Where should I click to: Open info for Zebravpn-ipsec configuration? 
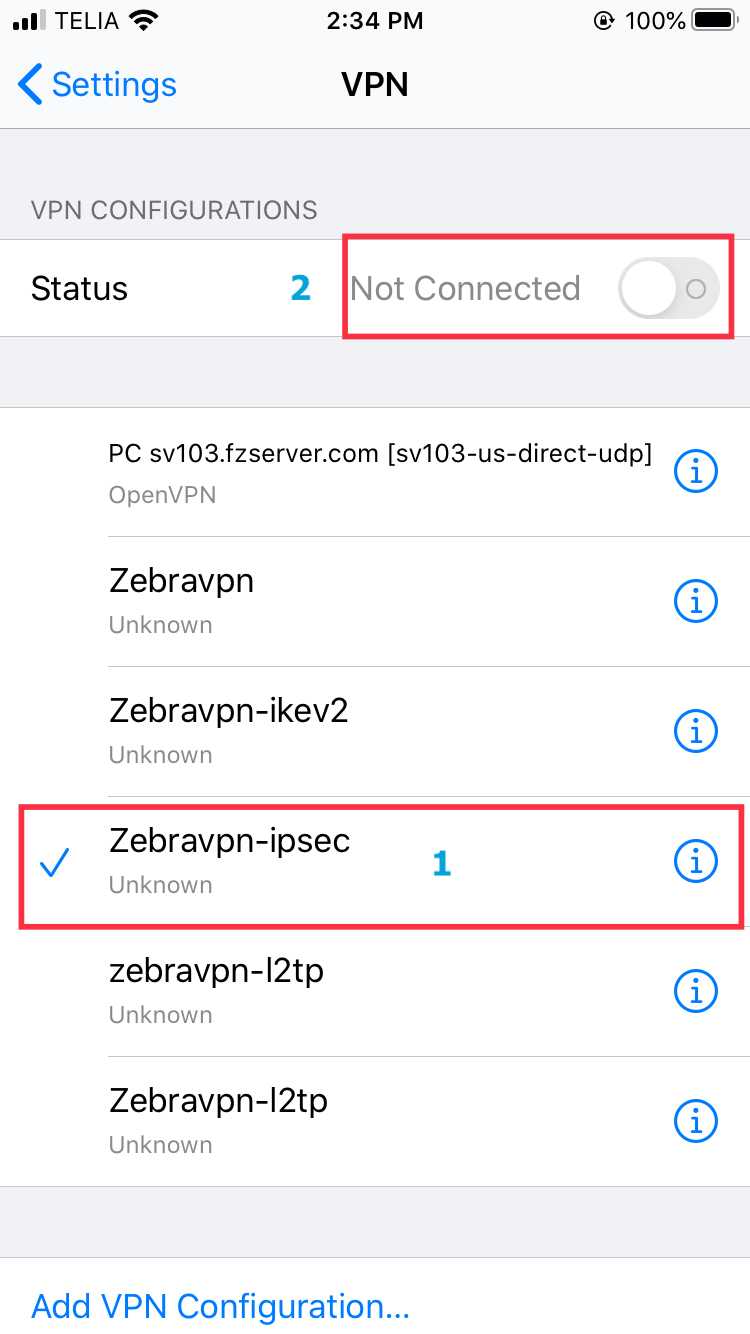tap(696, 861)
